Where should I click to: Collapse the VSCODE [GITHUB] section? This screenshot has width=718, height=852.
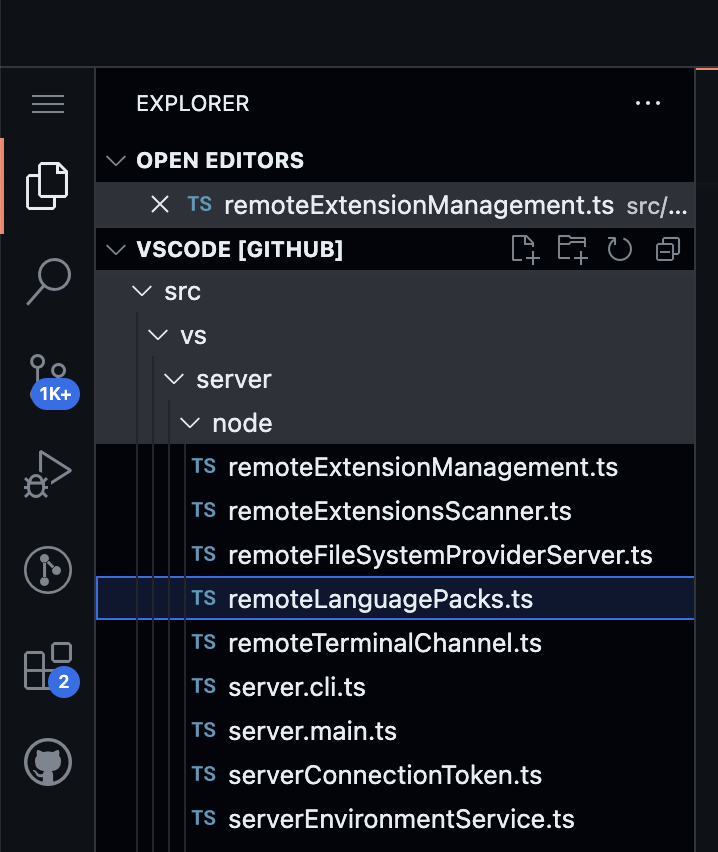(x=116, y=249)
